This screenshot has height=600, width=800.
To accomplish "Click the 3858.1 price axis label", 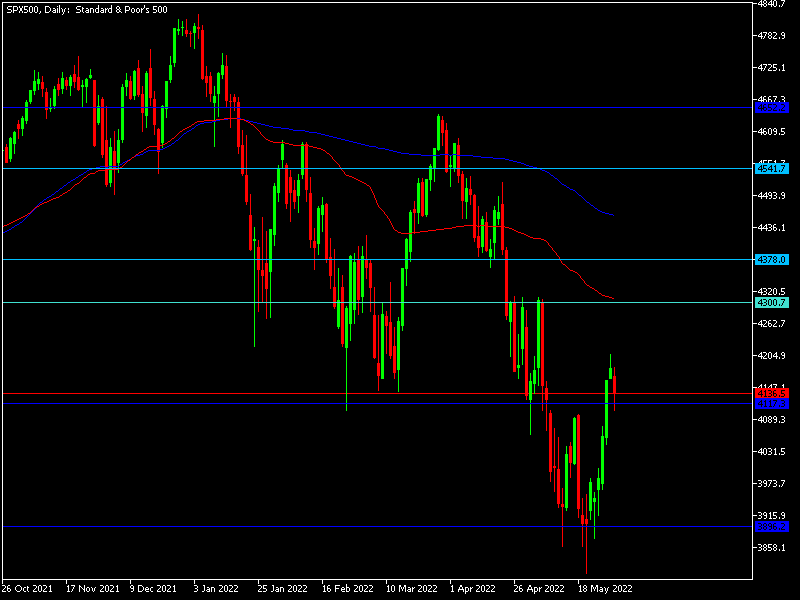I will coord(771,547).
